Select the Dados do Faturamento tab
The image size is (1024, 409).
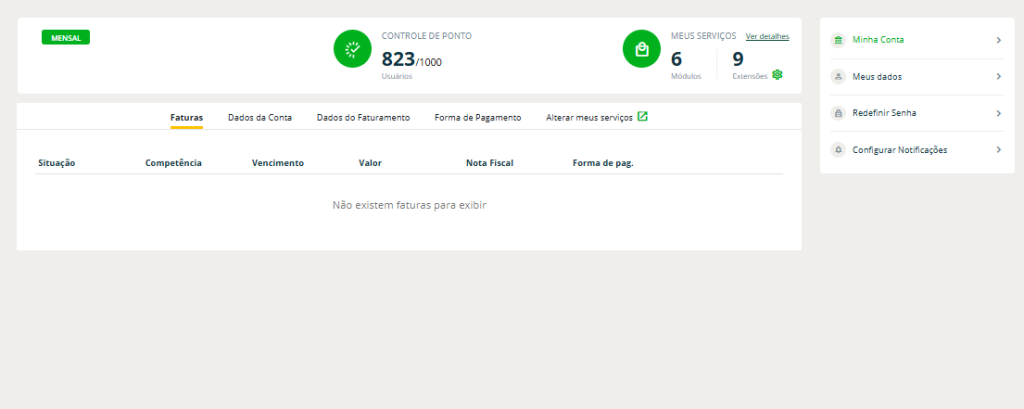[x=363, y=117]
